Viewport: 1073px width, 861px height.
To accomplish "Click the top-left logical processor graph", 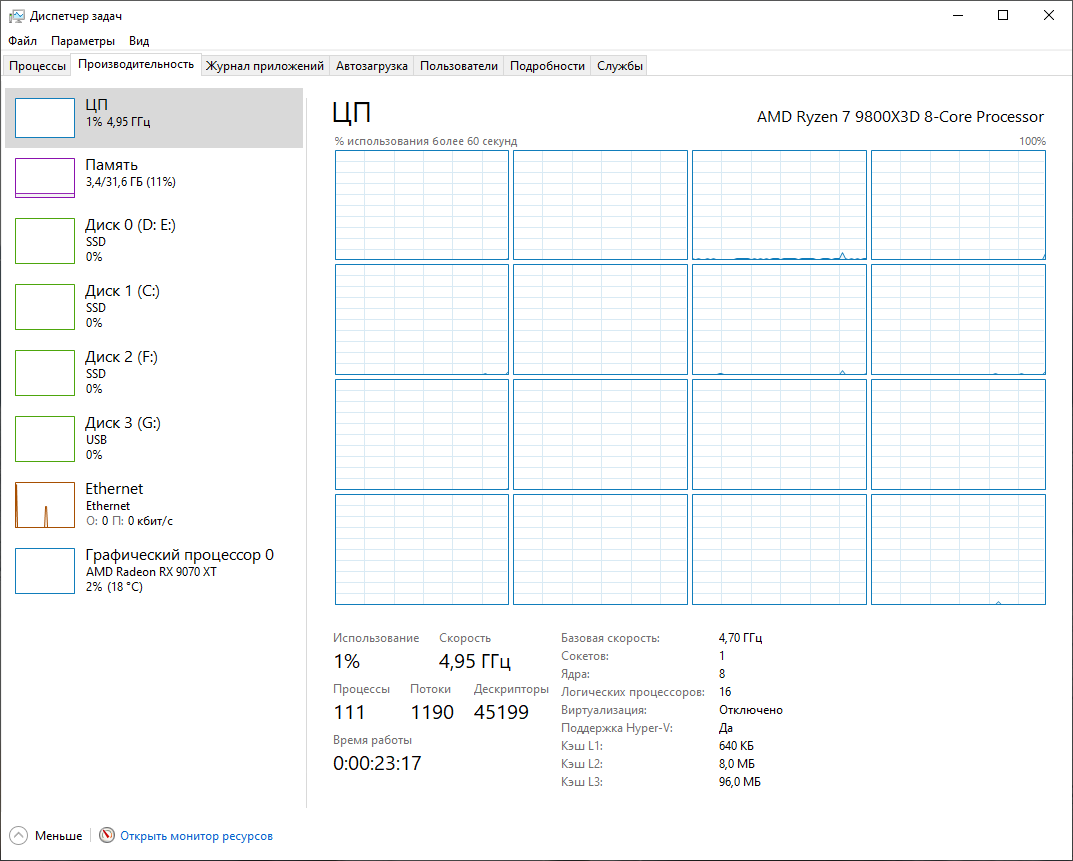I will (421, 204).
